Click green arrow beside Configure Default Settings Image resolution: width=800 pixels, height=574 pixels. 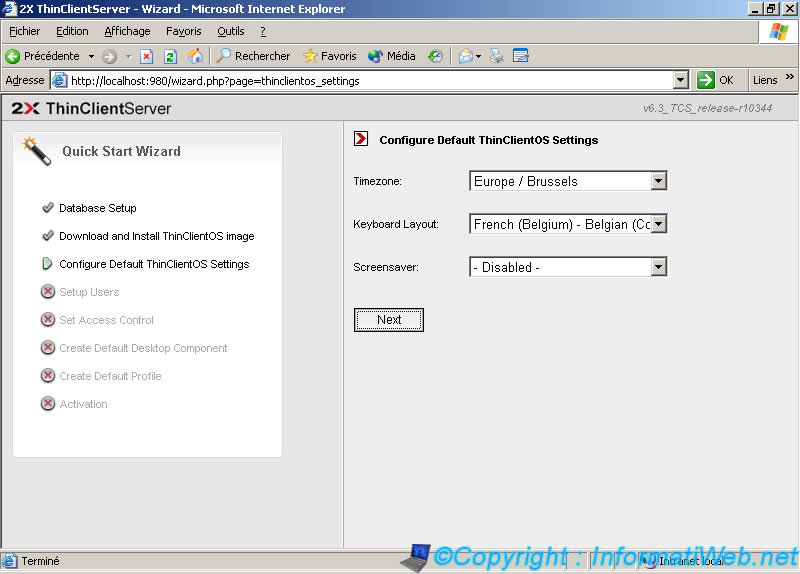tap(47, 264)
